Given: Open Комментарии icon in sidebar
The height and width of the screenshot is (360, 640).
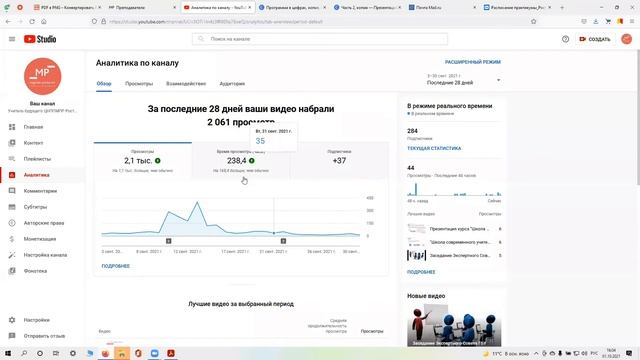Looking at the screenshot, I should tap(12, 191).
